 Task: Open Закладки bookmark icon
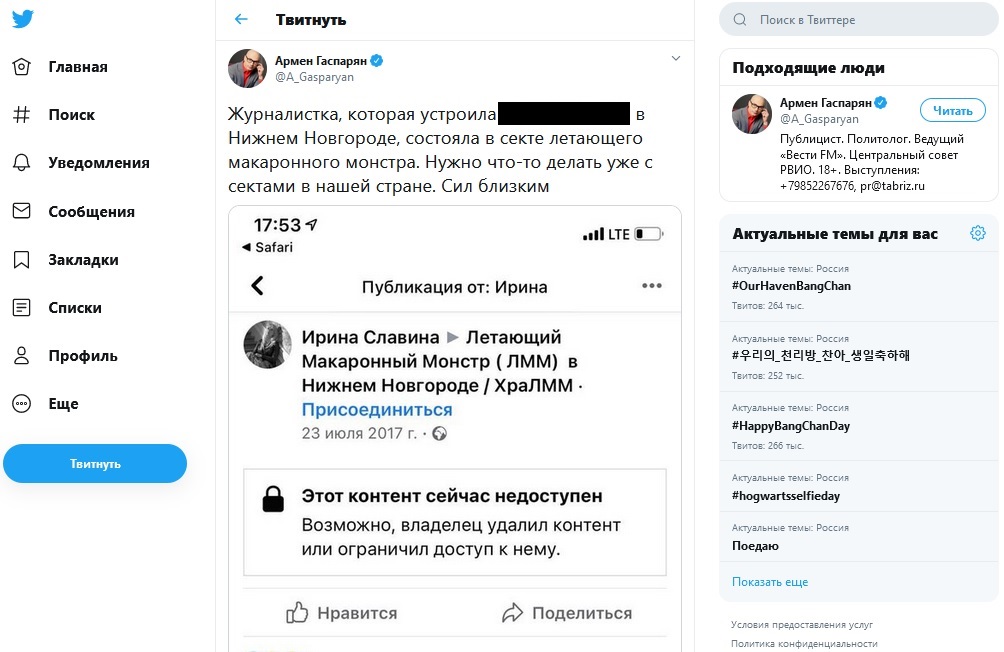pyautogui.click(x=21, y=260)
